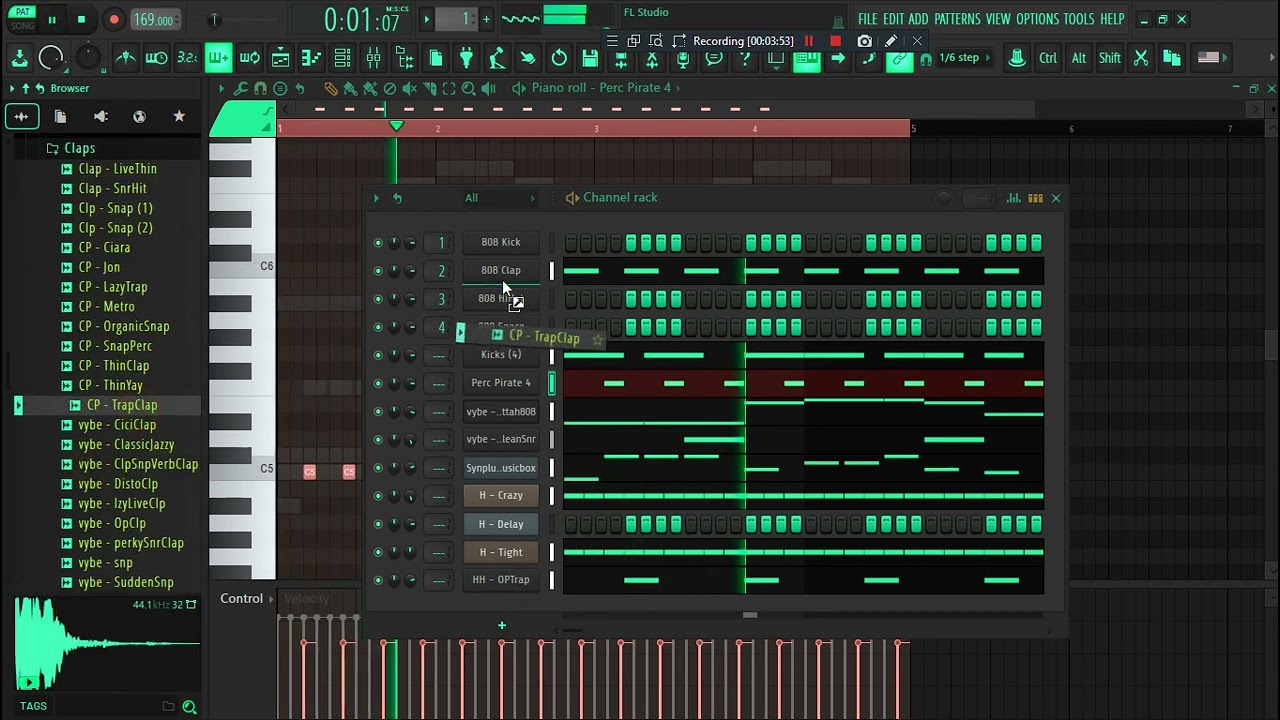
Task: Toggle the SONG mode button
Action: [22, 25]
